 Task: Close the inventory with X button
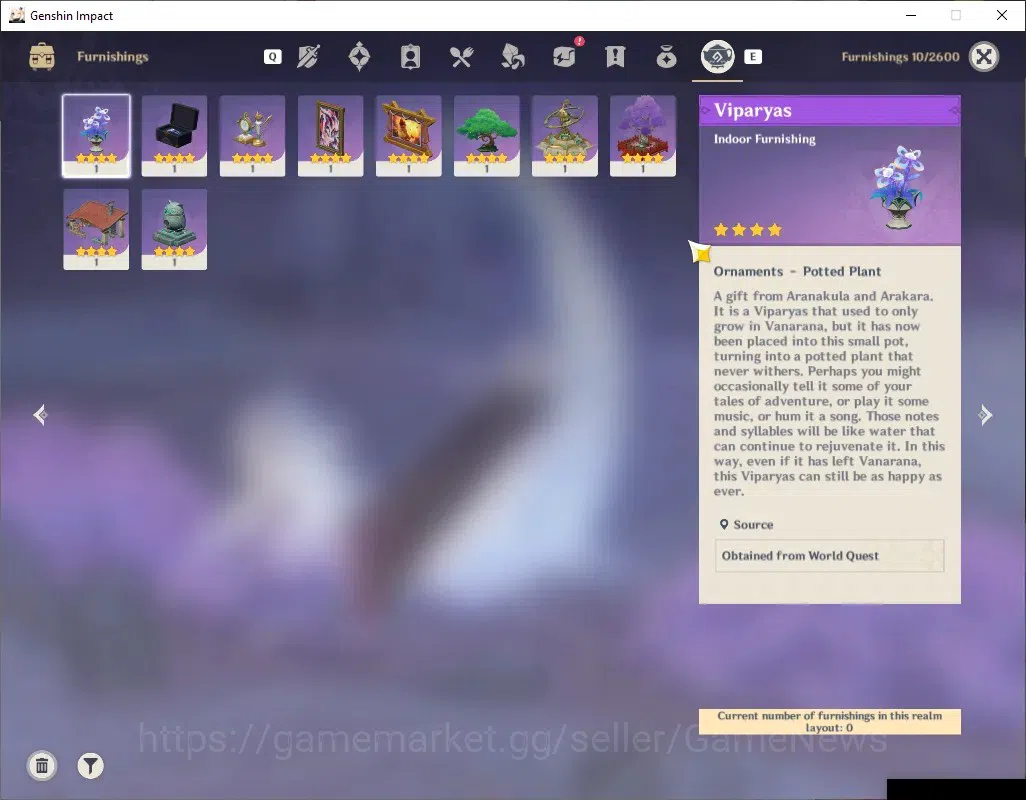click(983, 56)
